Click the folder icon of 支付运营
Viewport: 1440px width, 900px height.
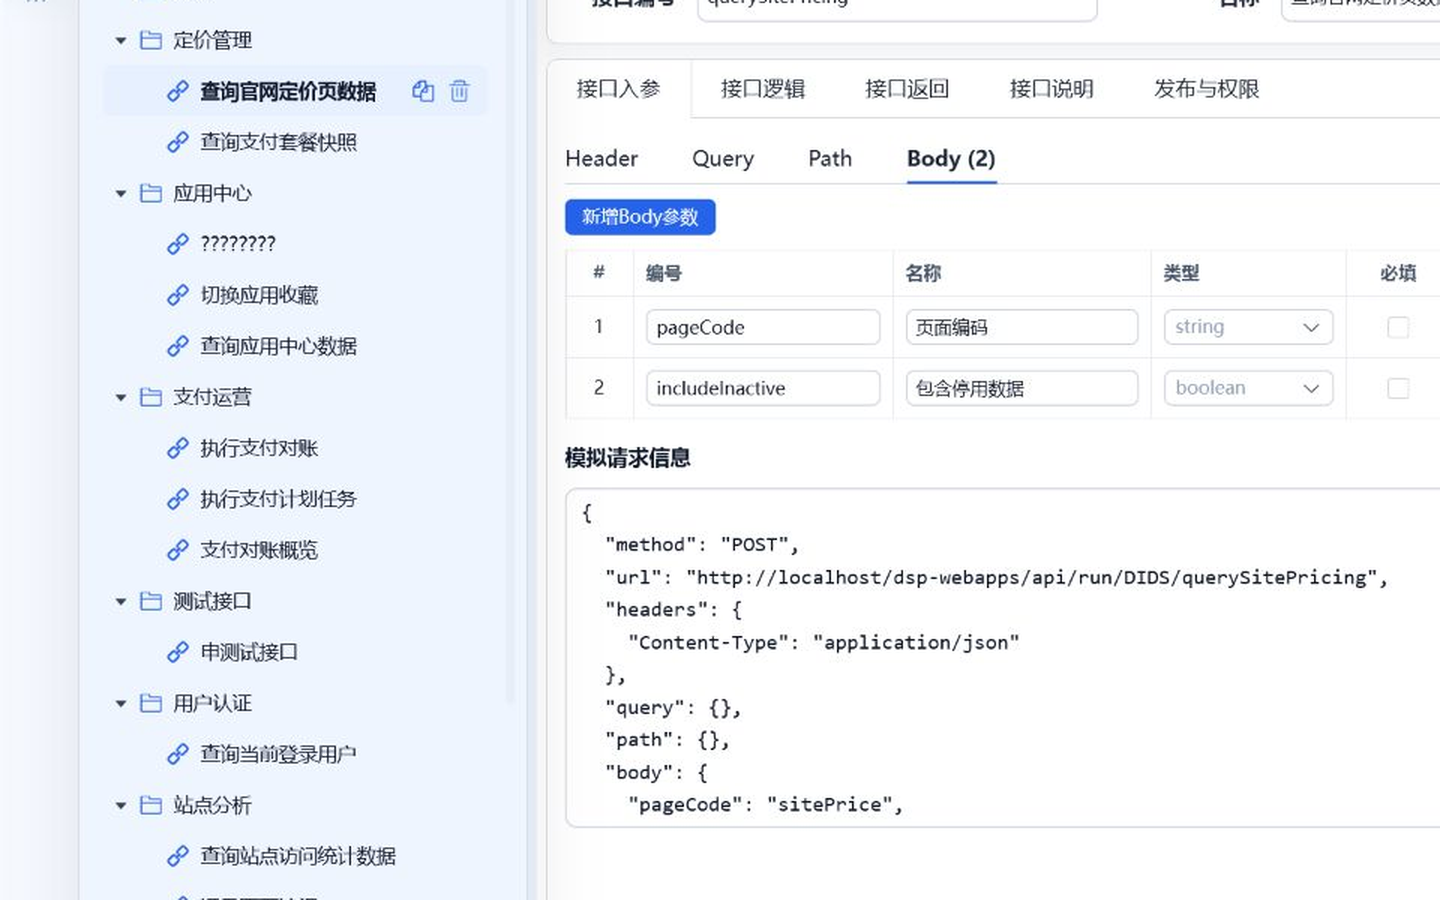coord(151,397)
